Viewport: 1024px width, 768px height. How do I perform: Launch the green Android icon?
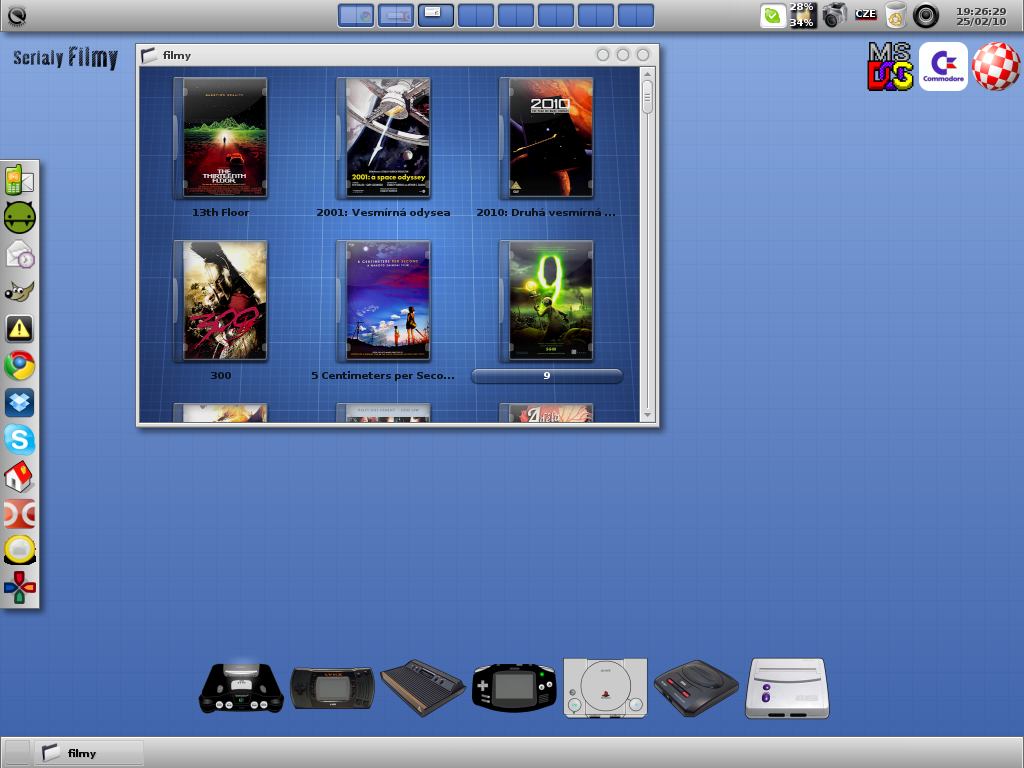20,217
